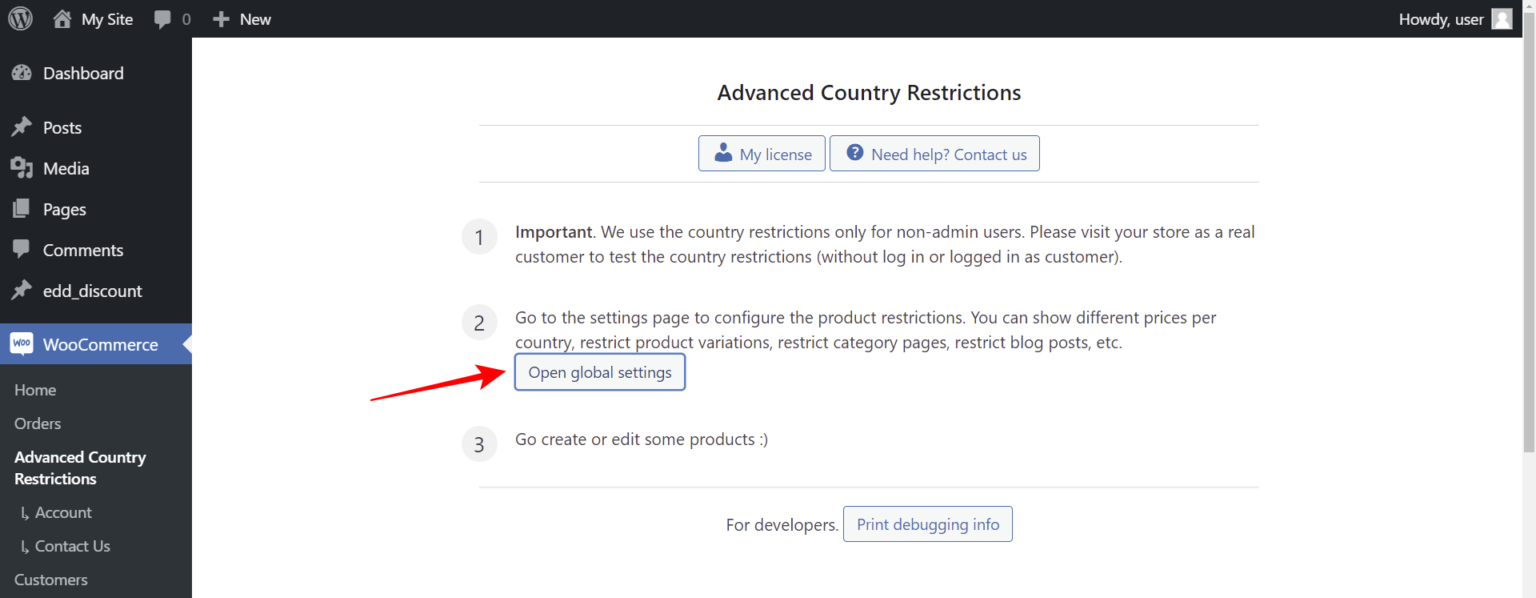1536x598 pixels.
Task: Click Need help? Contact us button
Action: coord(935,154)
